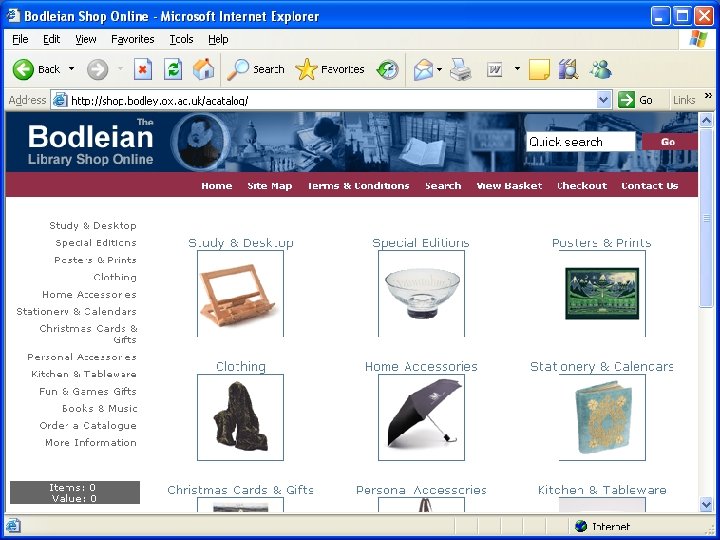Open the Site Map link
Image resolution: width=720 pixels, height=540 pixels.
pos(270,186)
